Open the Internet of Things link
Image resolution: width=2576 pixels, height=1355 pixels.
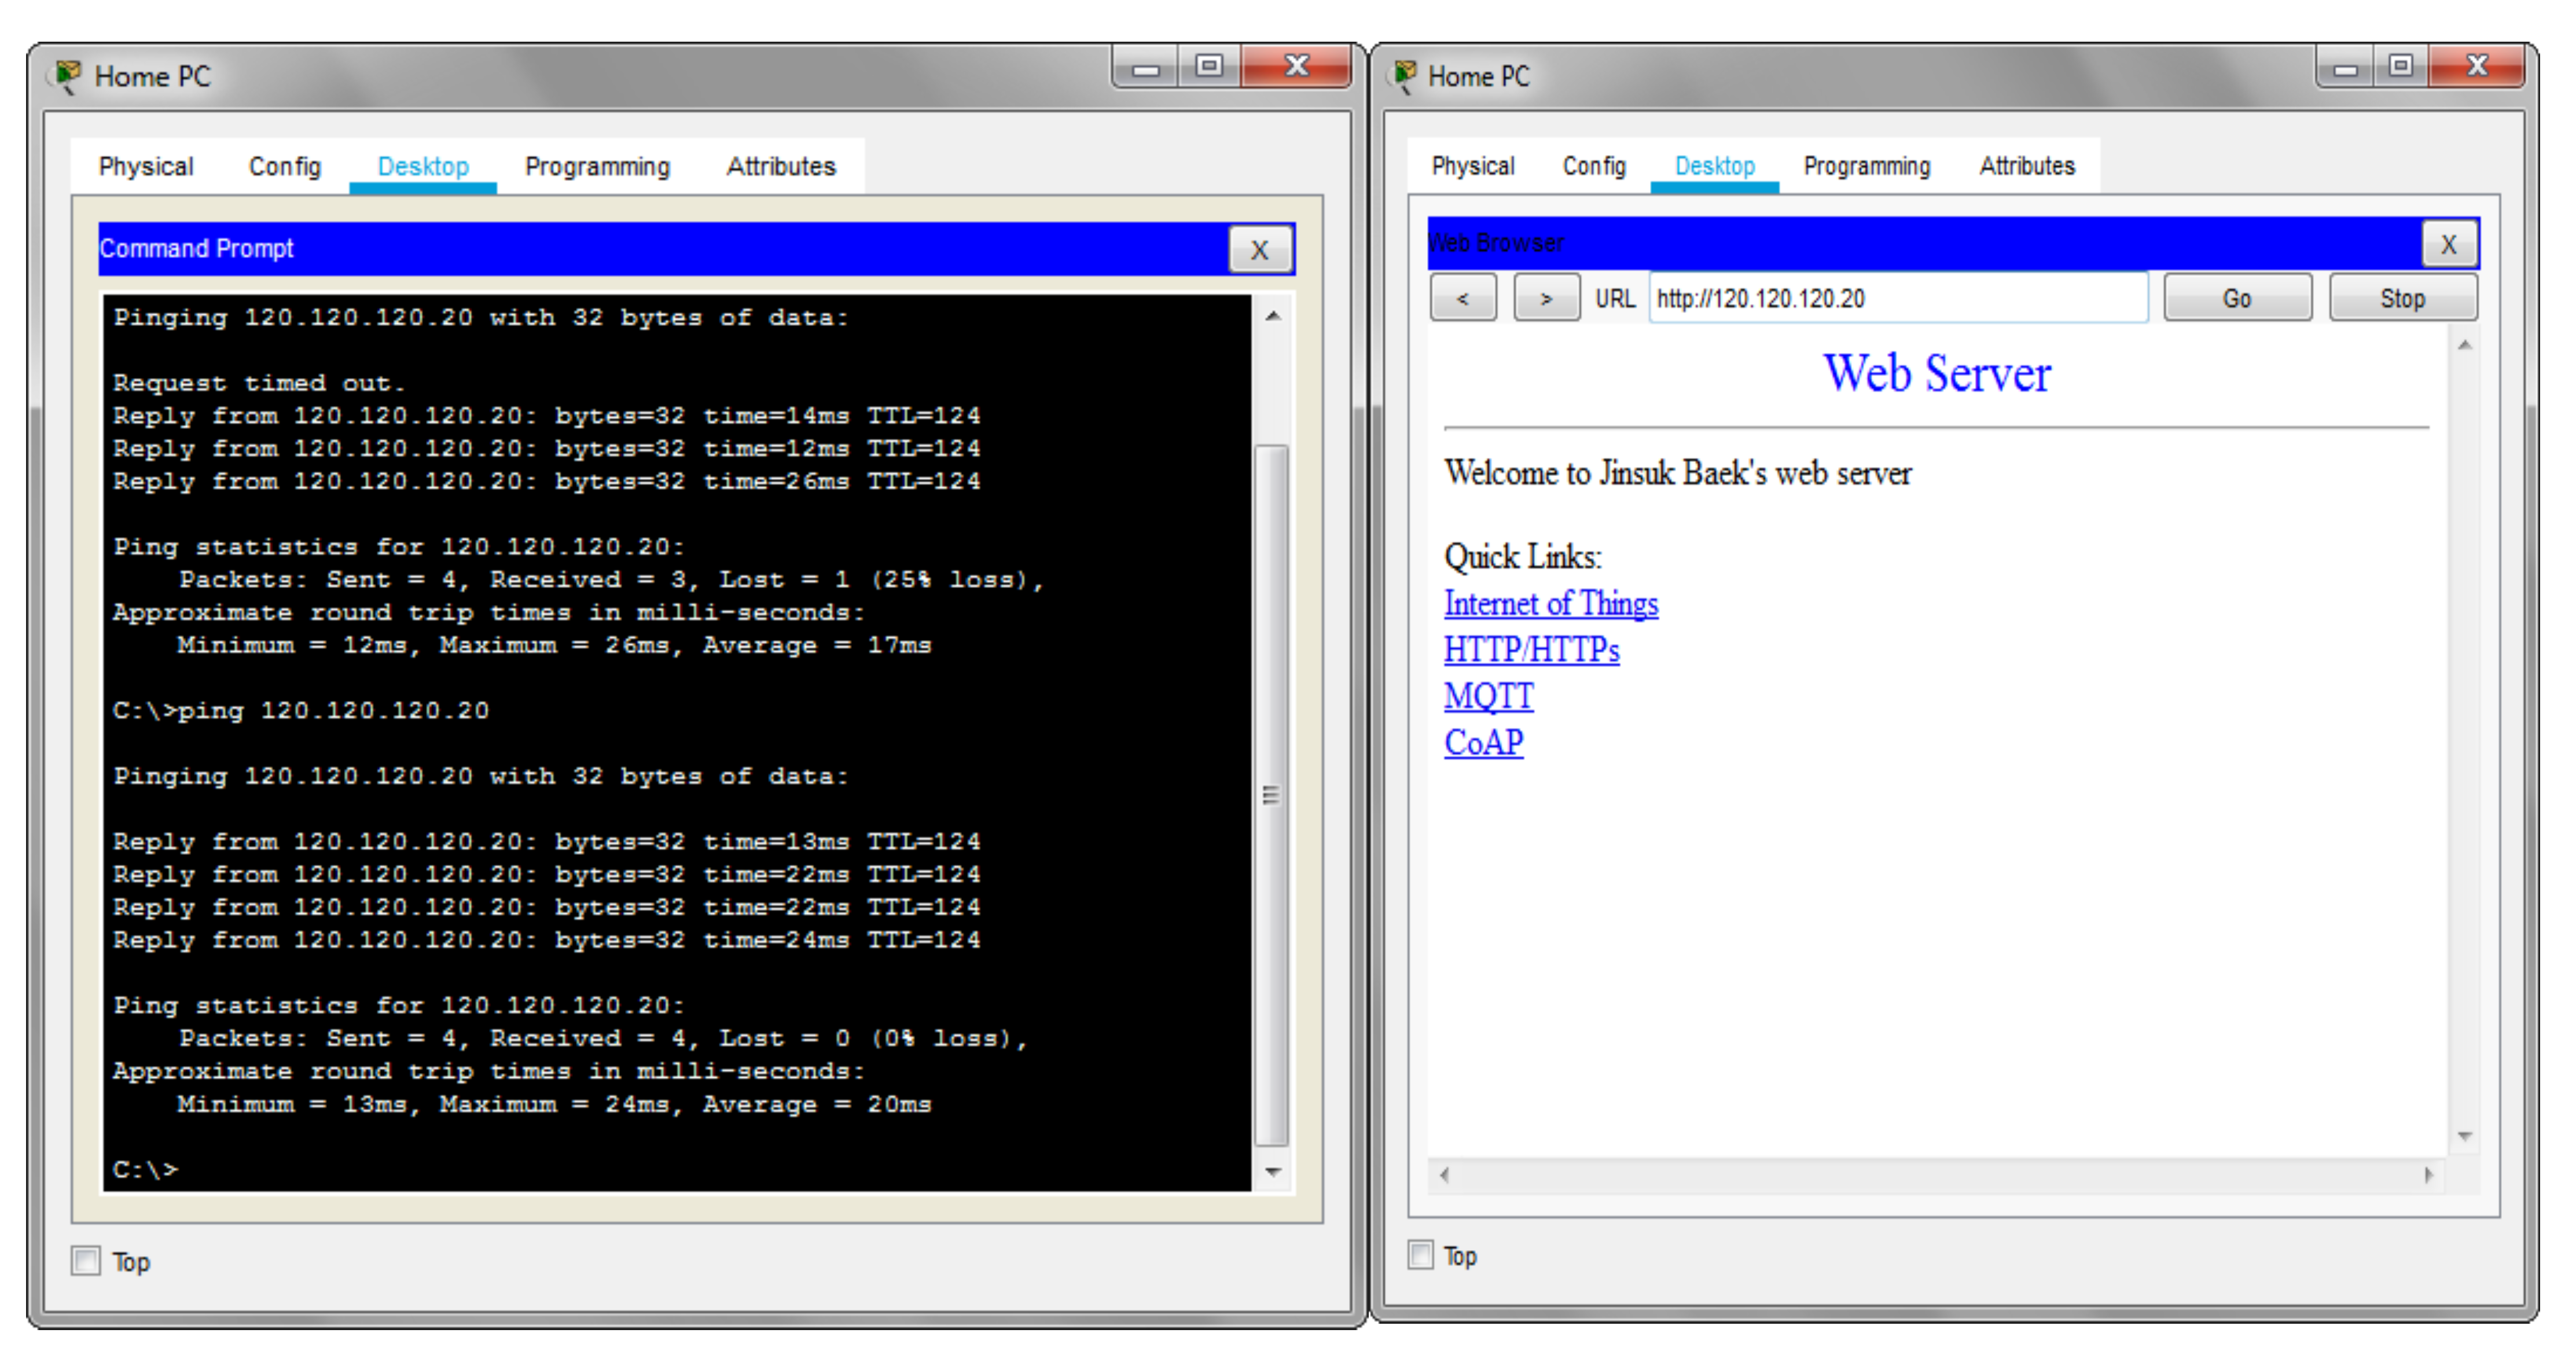click(x=1551, y=603)
